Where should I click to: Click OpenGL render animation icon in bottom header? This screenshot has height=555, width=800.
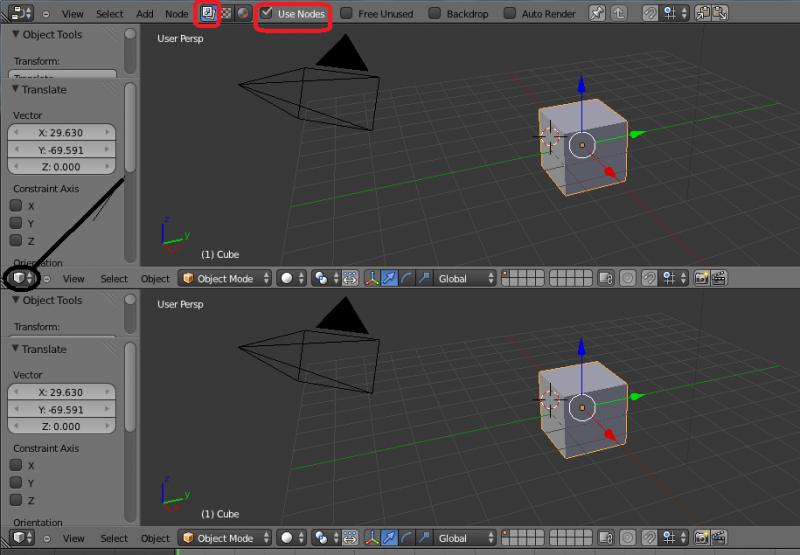(x=719, y=538)
